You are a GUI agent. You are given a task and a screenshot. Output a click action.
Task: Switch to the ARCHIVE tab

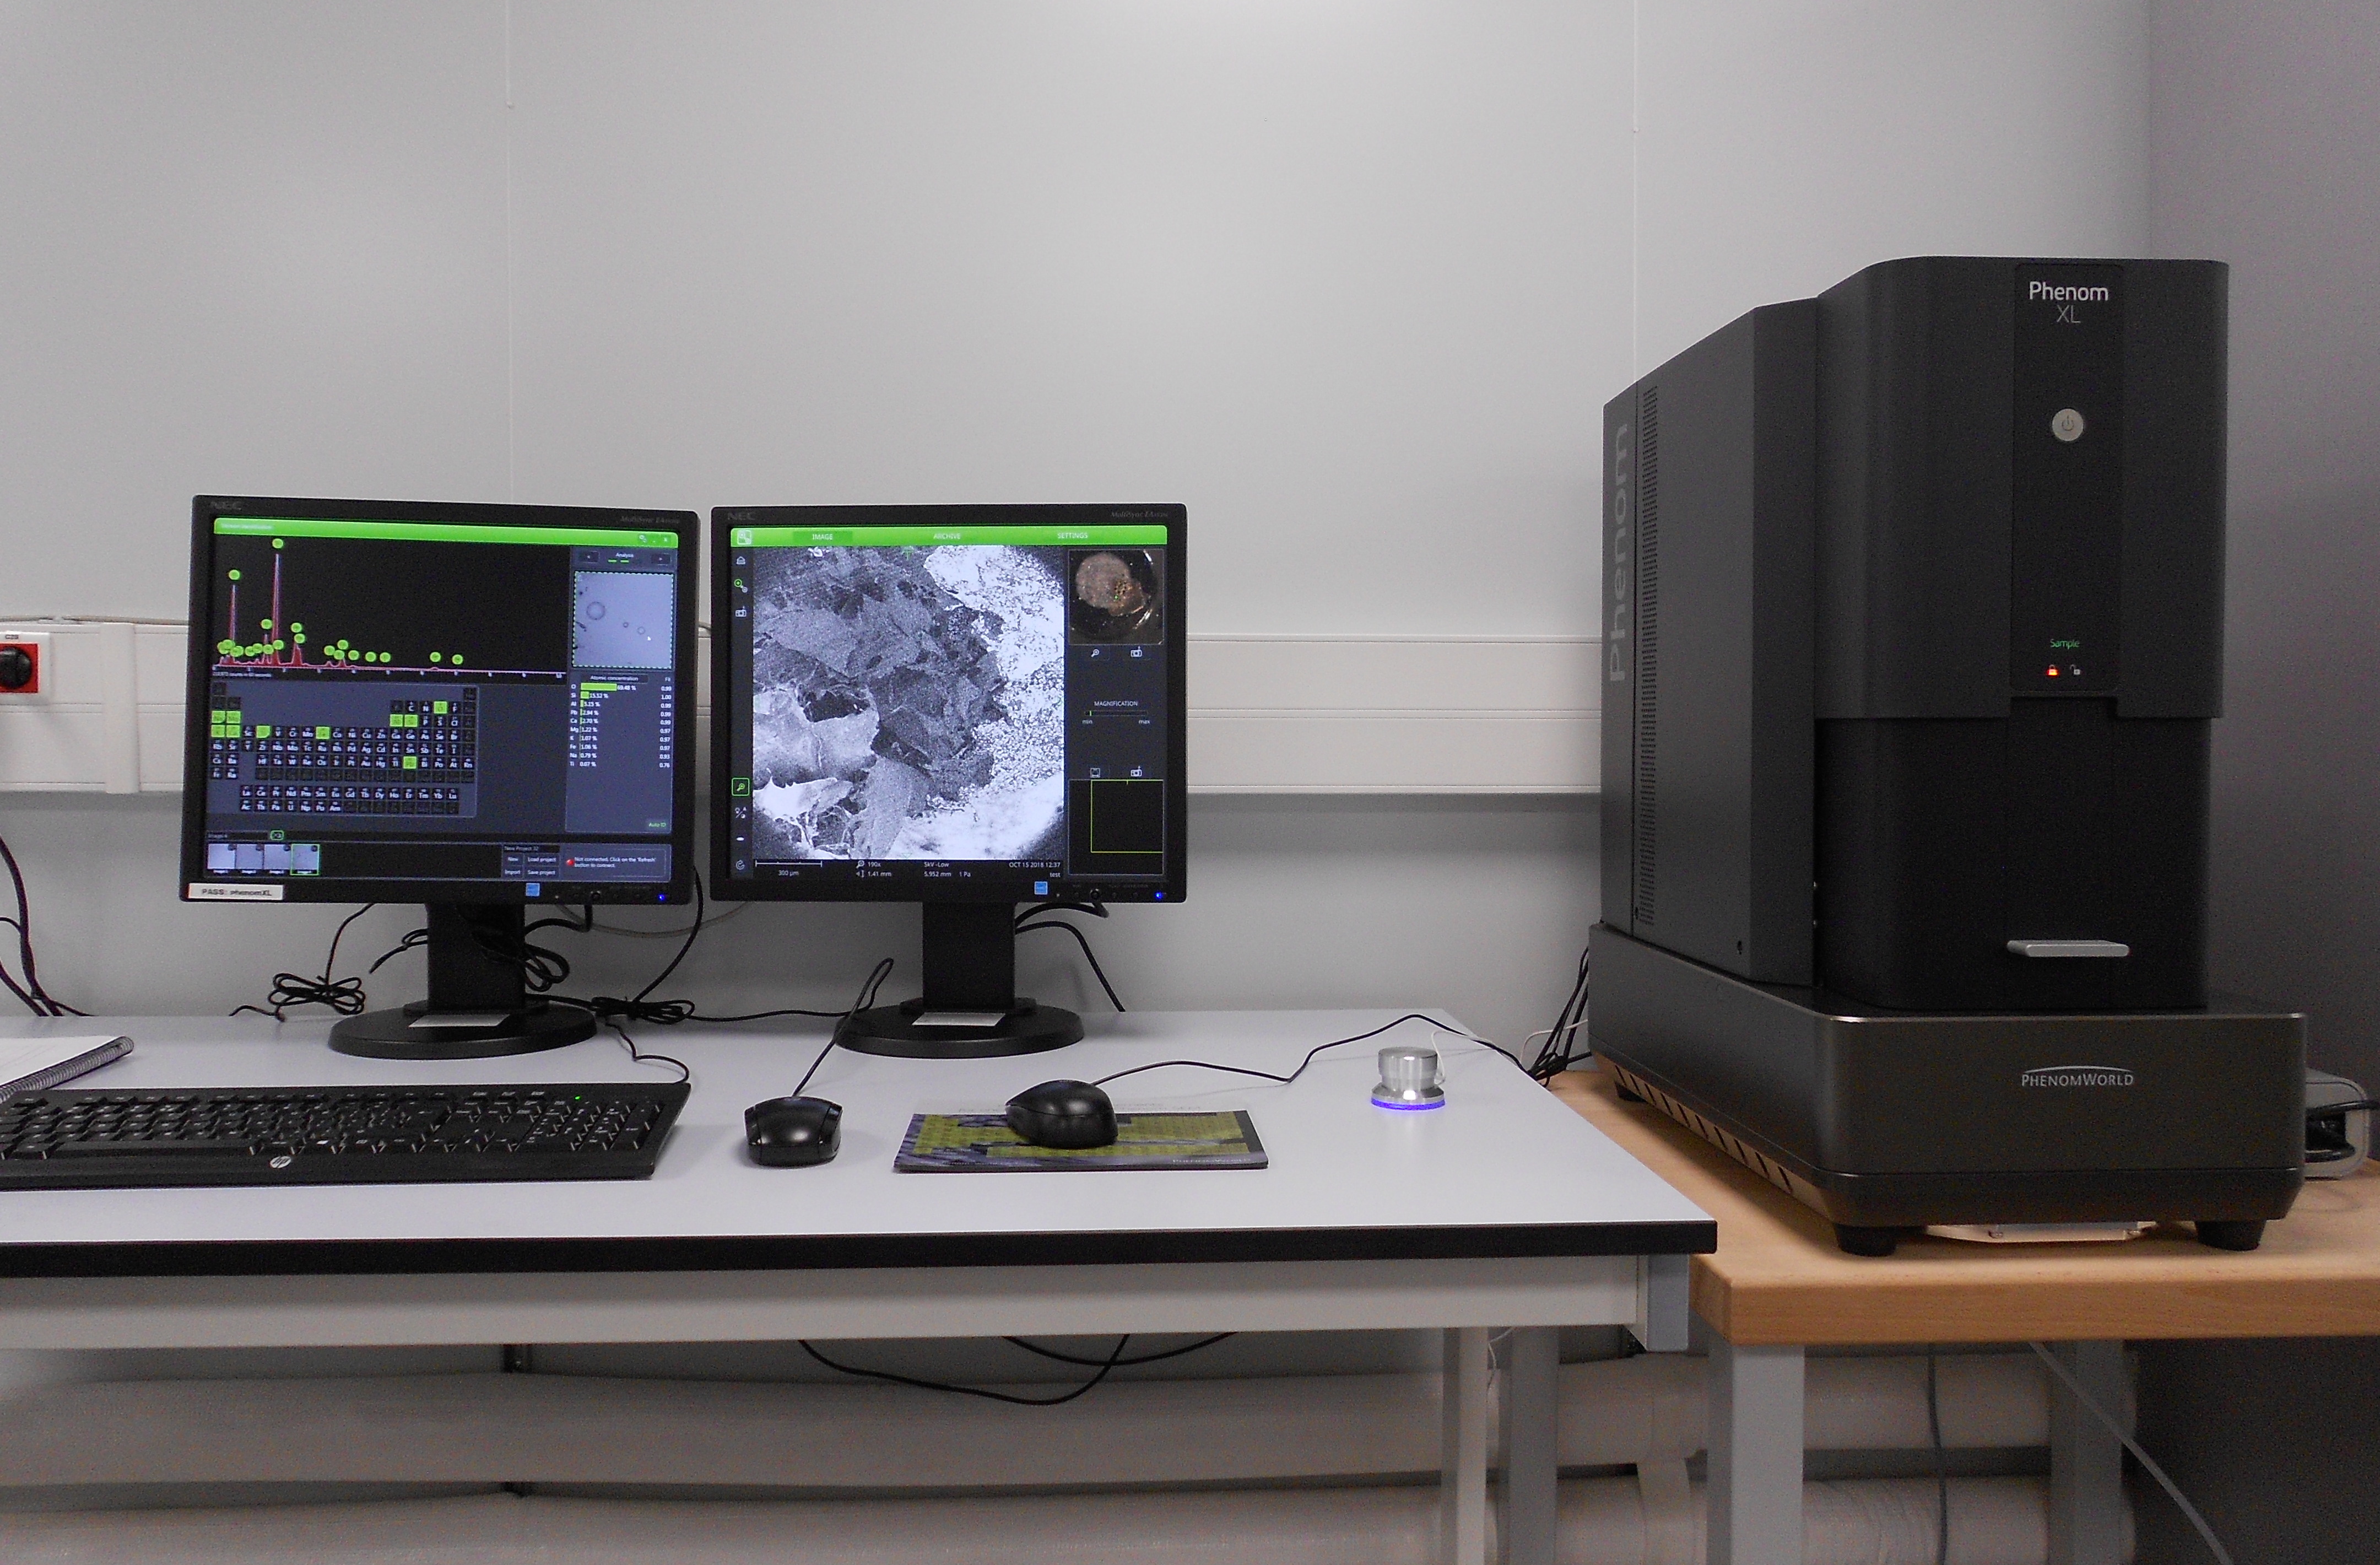tap(947, 537)
